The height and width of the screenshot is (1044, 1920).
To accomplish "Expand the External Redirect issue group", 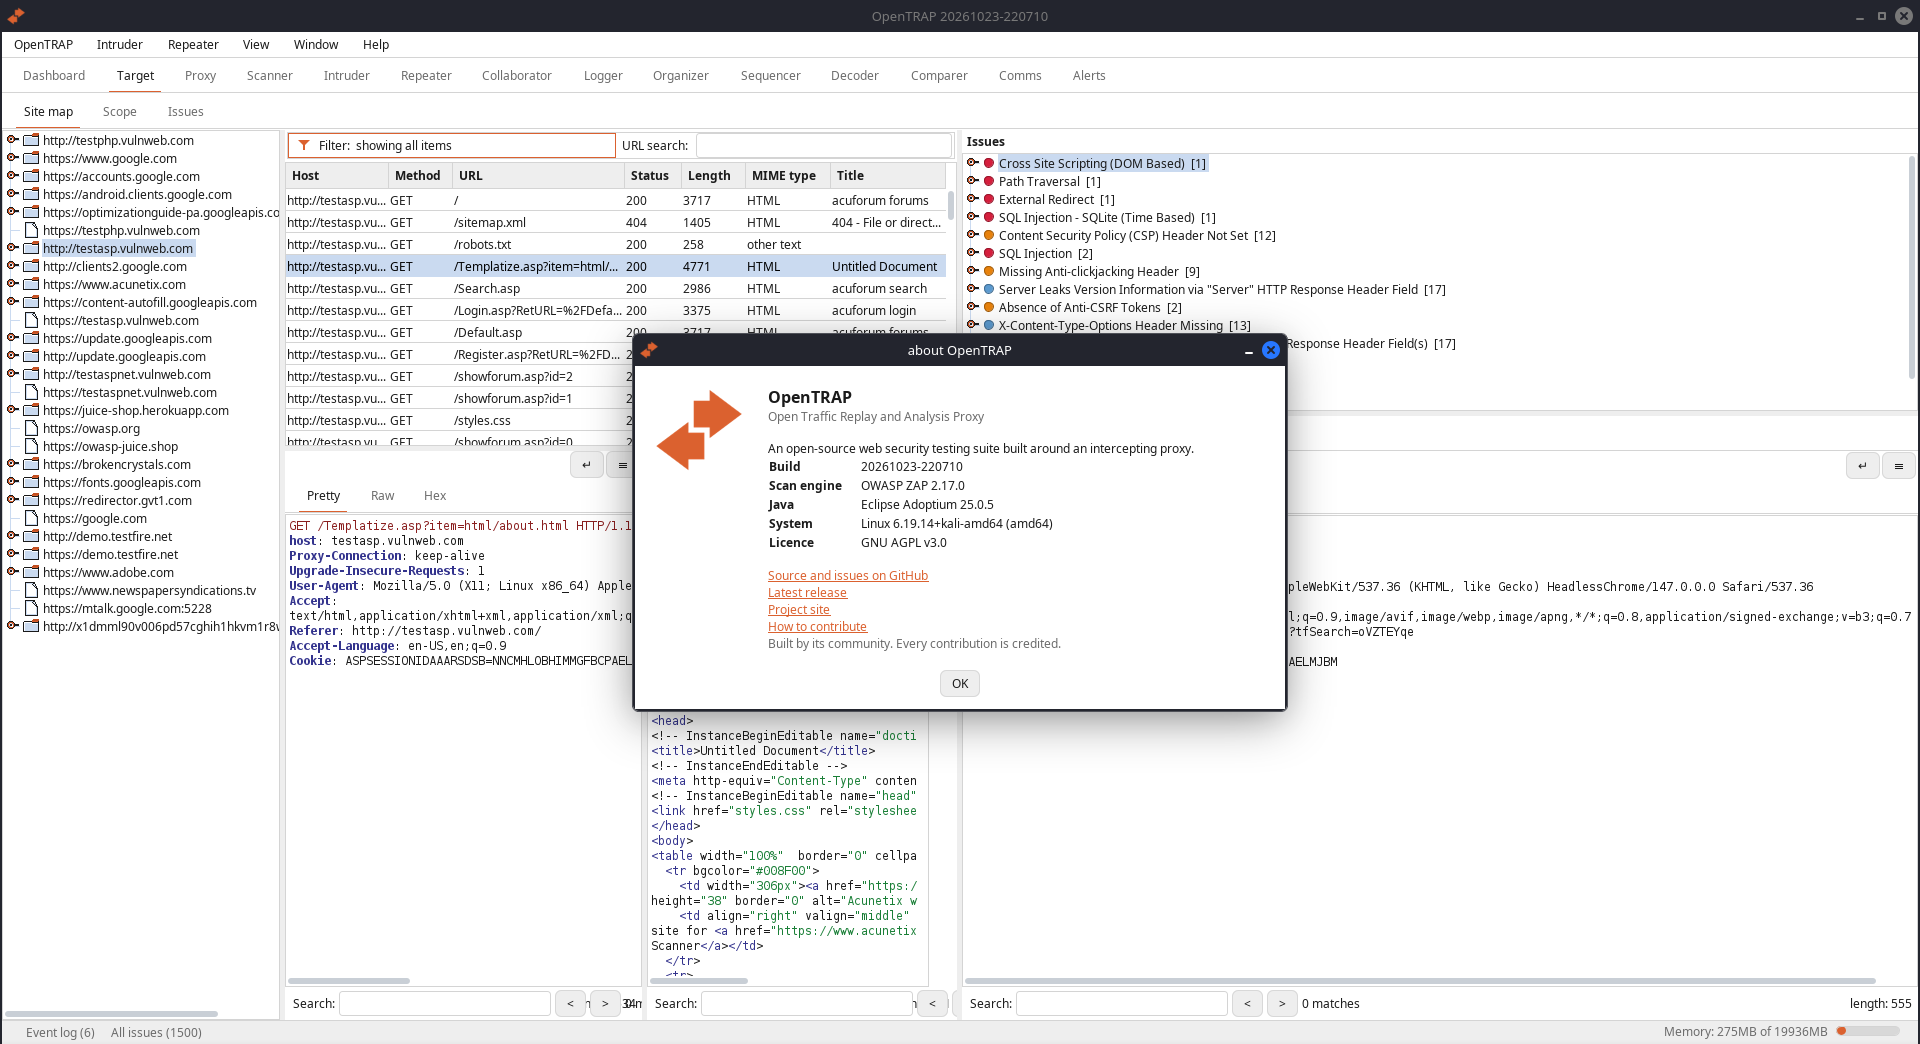I will [972, 199].
